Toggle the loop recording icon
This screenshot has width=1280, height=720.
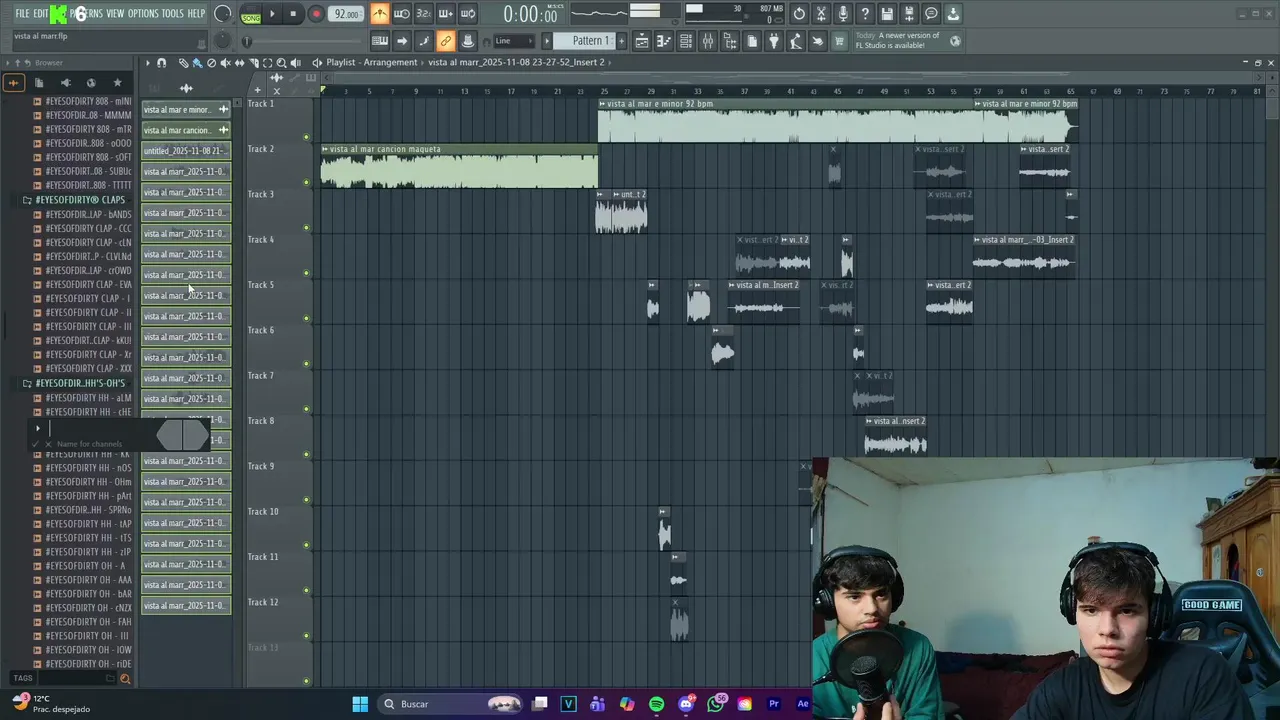[468, 14]
